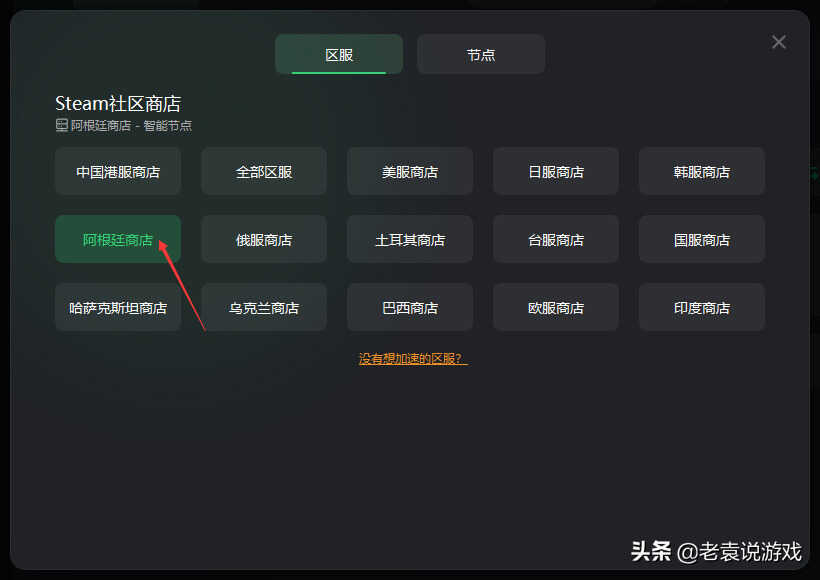The height and width of the screenshot is (580, 820).
Task: Choose 哈萨克斯坦商店 region
Action: tap(118, 308)
